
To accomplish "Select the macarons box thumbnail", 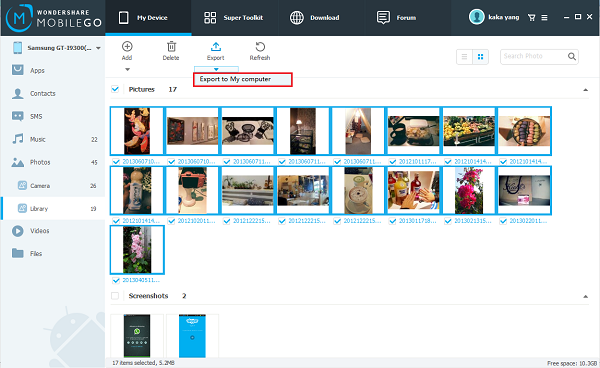I will pyautogui.click(x=524, y=131).
